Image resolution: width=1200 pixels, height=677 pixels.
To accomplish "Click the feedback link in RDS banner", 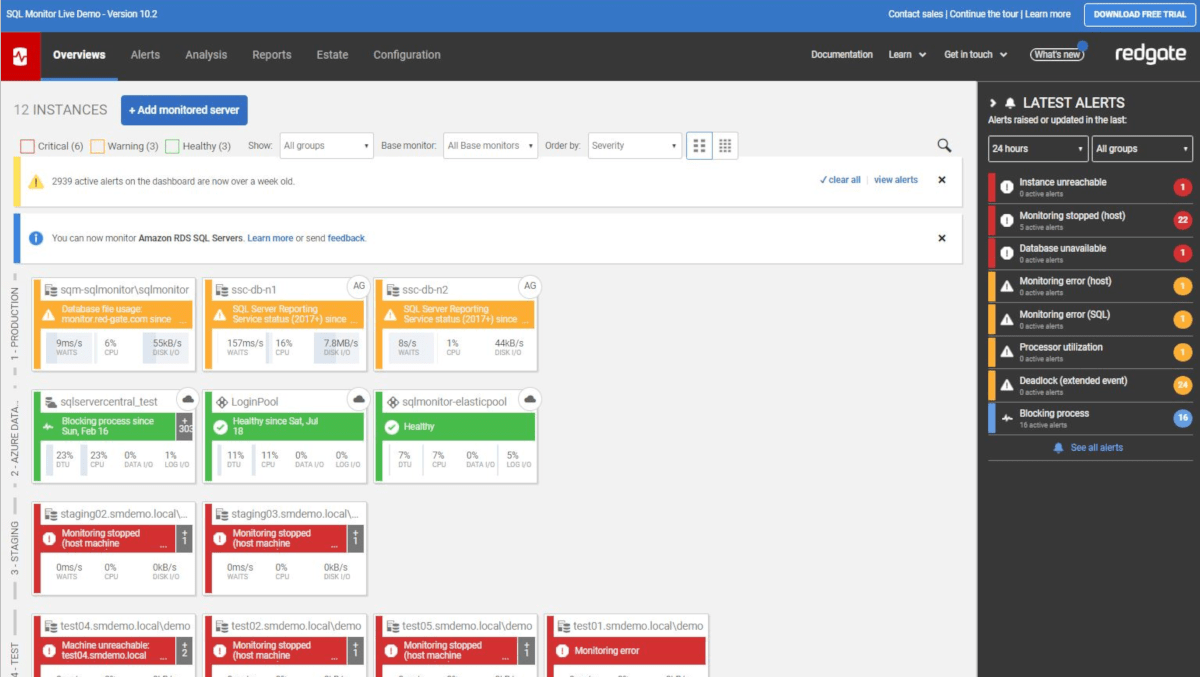I will (346, 238).
